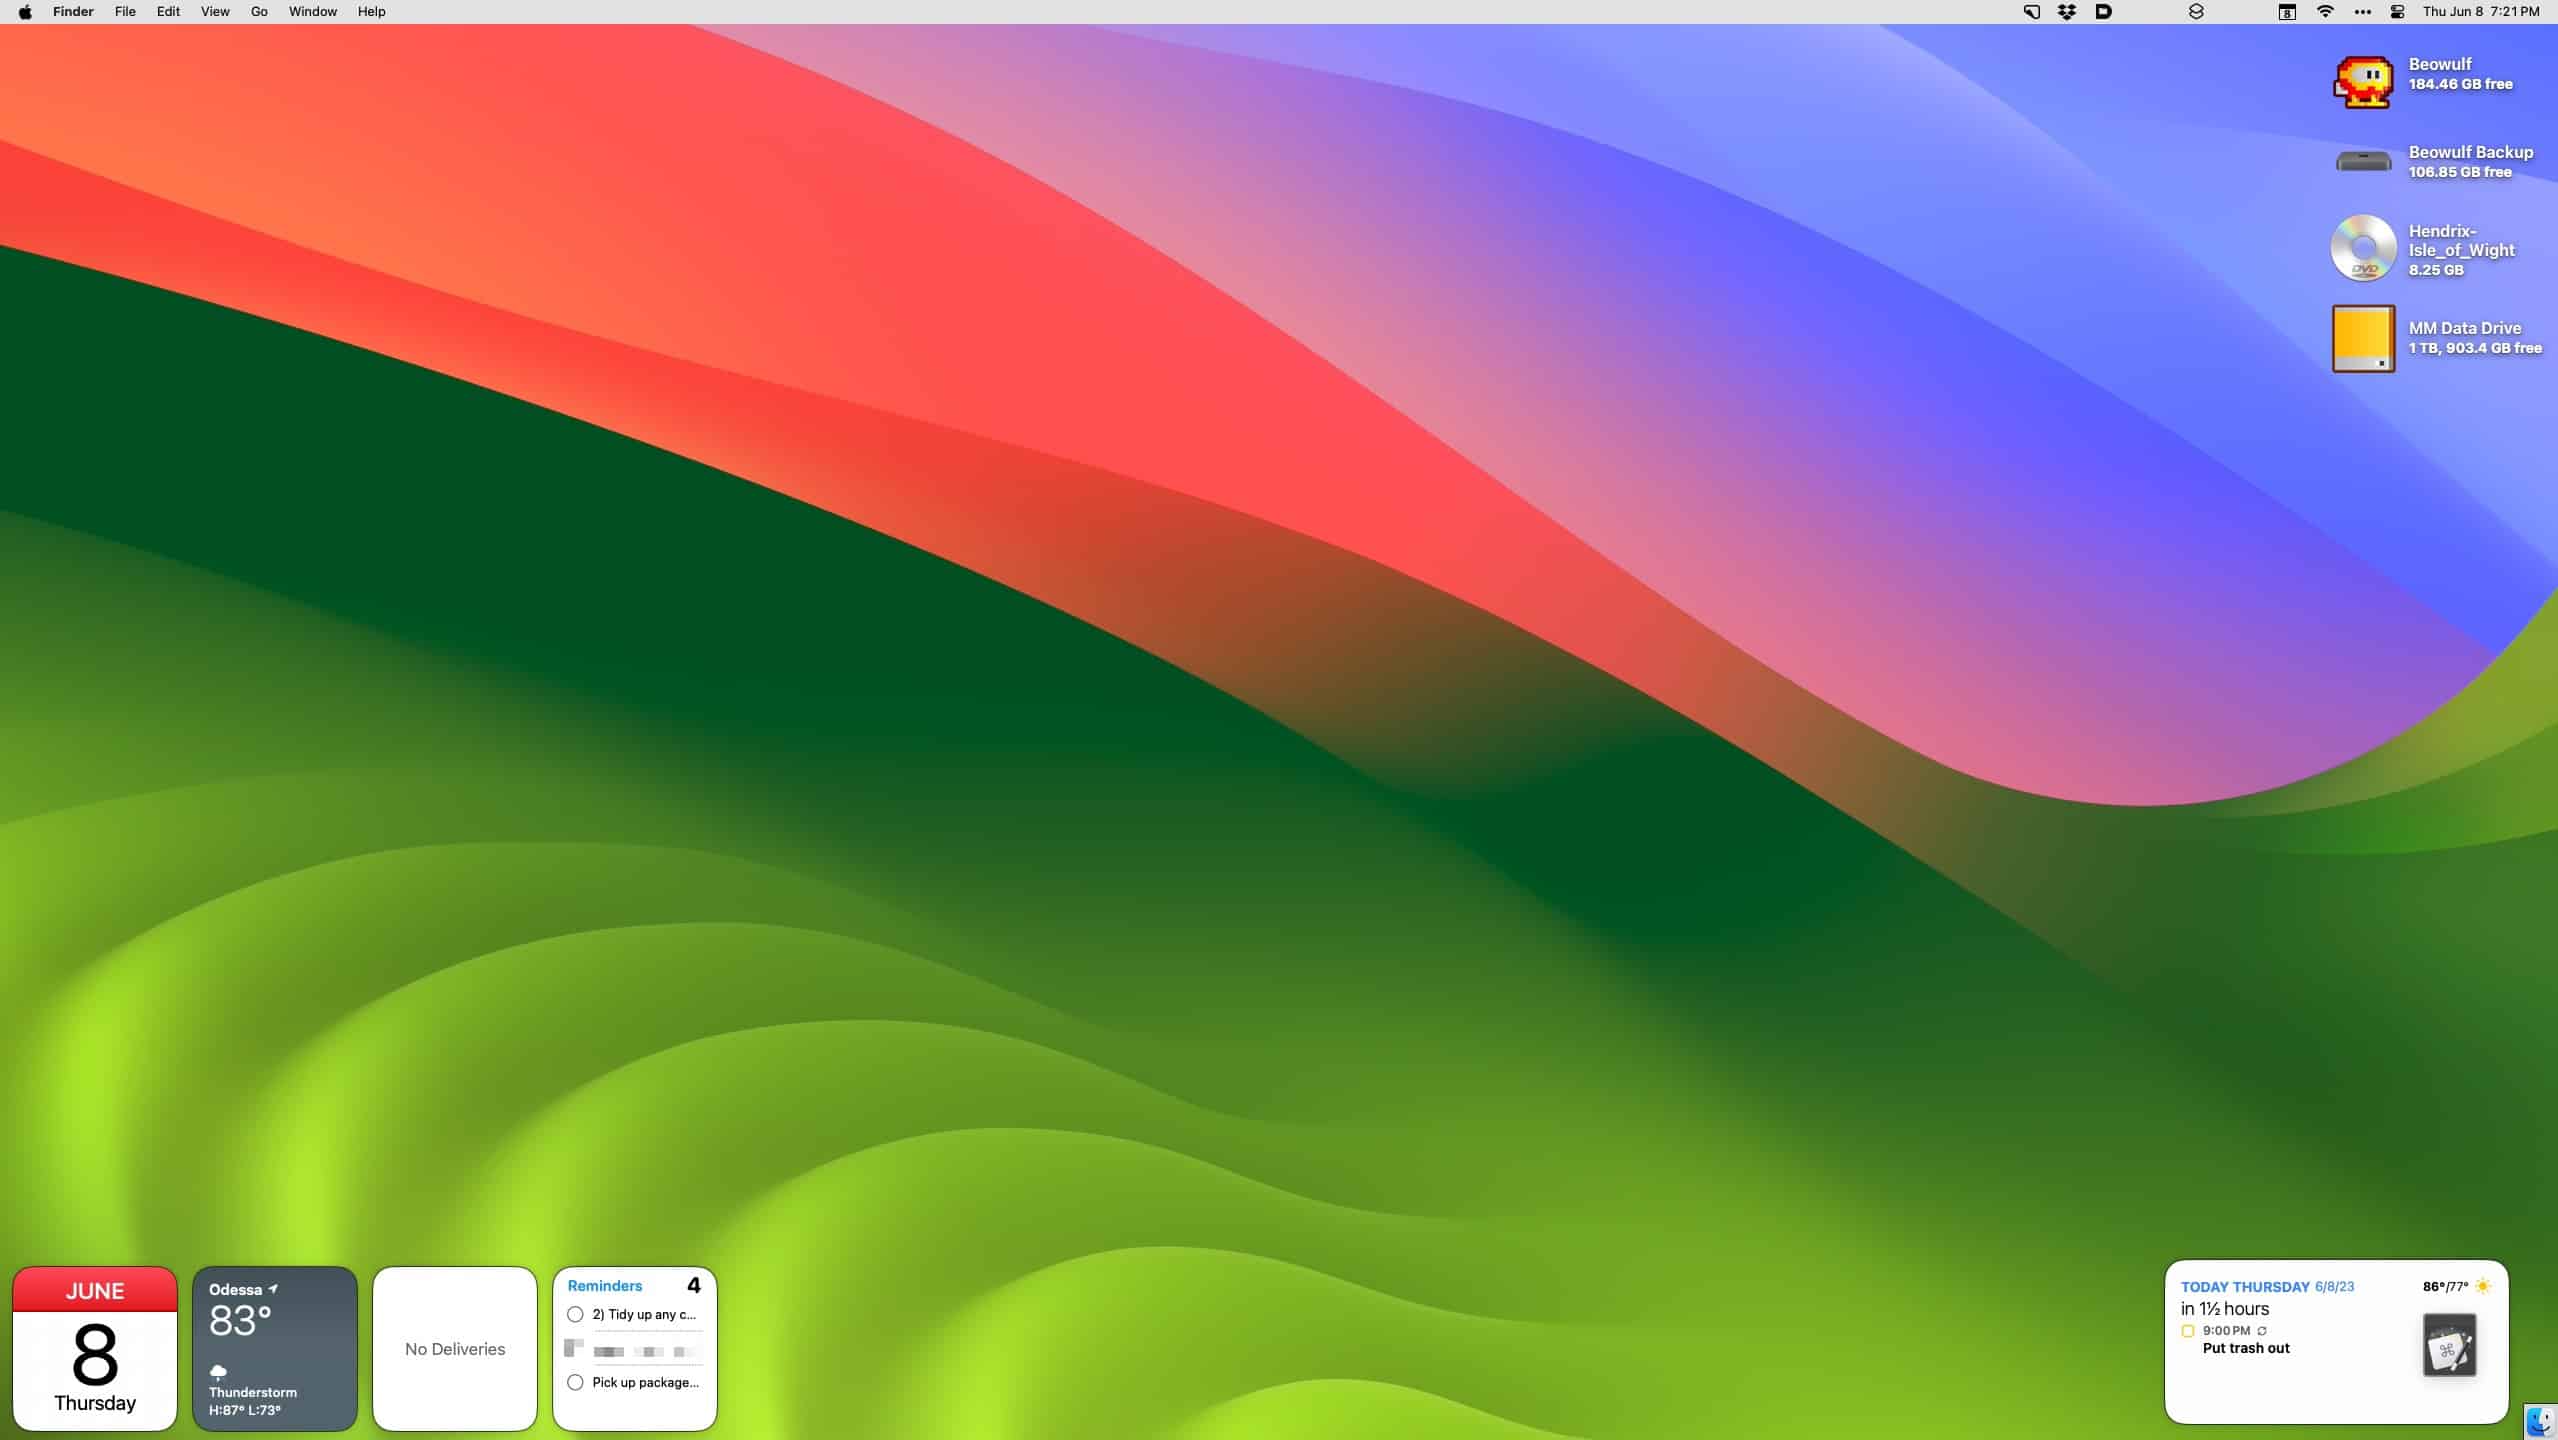Open the Apple menu
This screenshot has width=2558, height=1440.
(x=25, y=12)
